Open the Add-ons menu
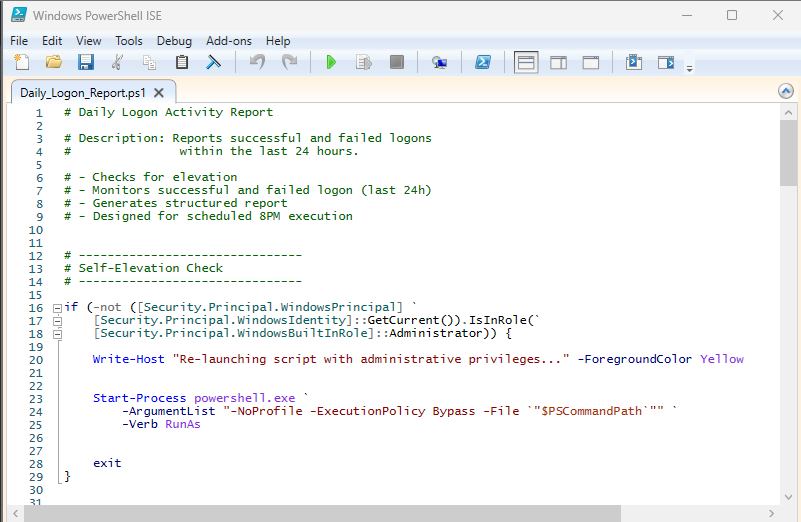The height and width of the screenshot is (522, 801). pyautogui.click(x=229, y=41)
